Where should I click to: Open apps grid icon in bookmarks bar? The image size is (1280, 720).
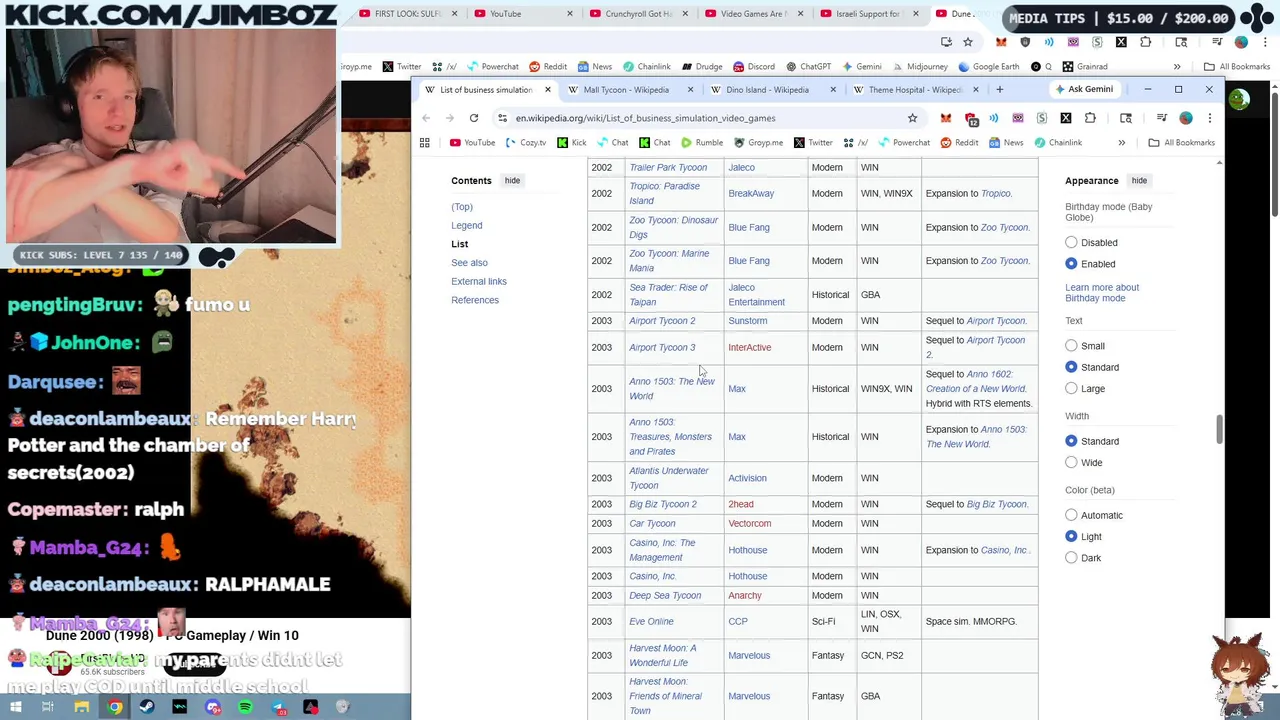(424, 143)
